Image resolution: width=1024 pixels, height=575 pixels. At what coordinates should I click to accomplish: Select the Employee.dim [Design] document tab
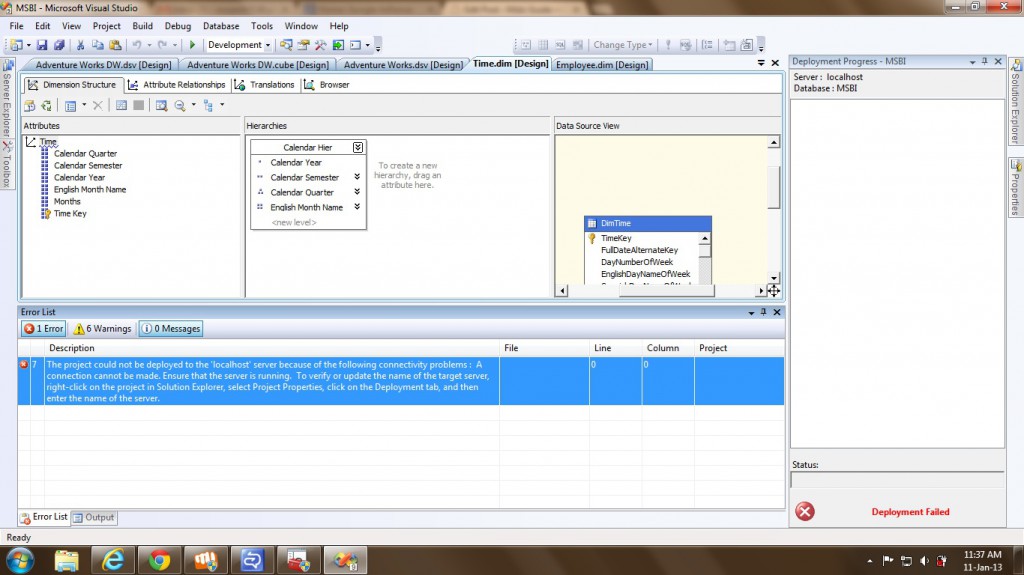602,65
